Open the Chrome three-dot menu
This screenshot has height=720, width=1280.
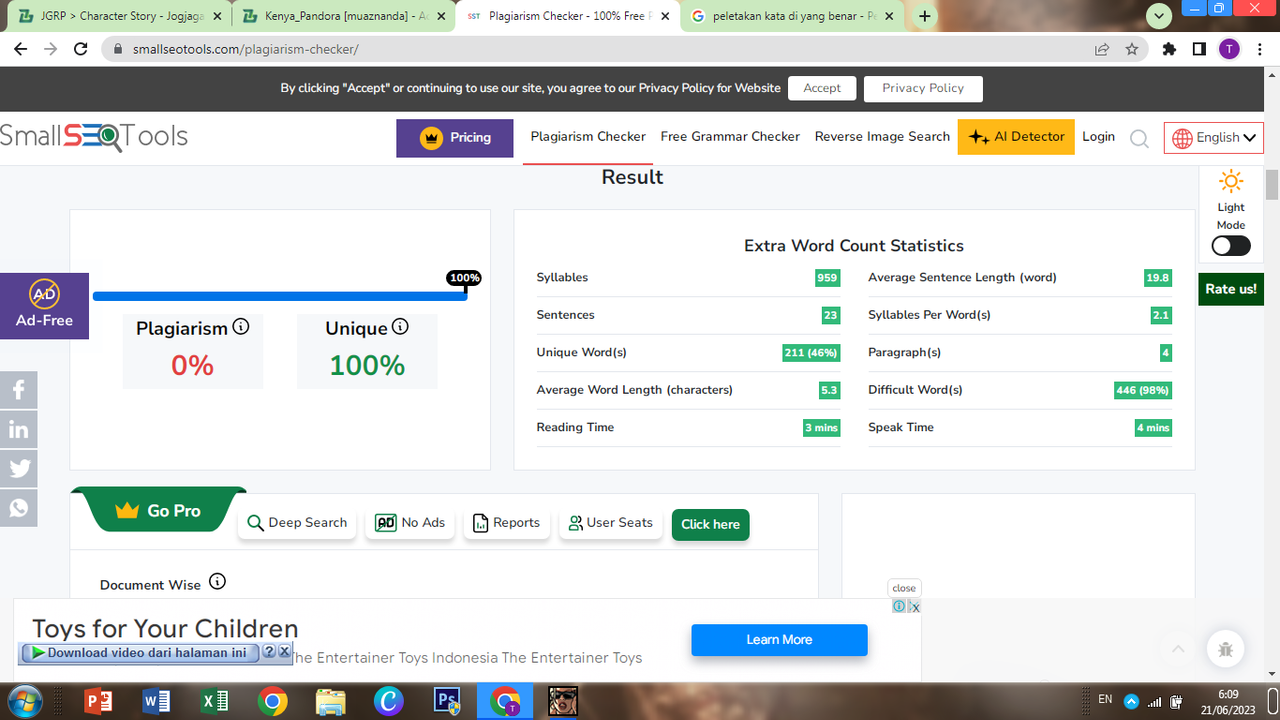pos(1259,49)
